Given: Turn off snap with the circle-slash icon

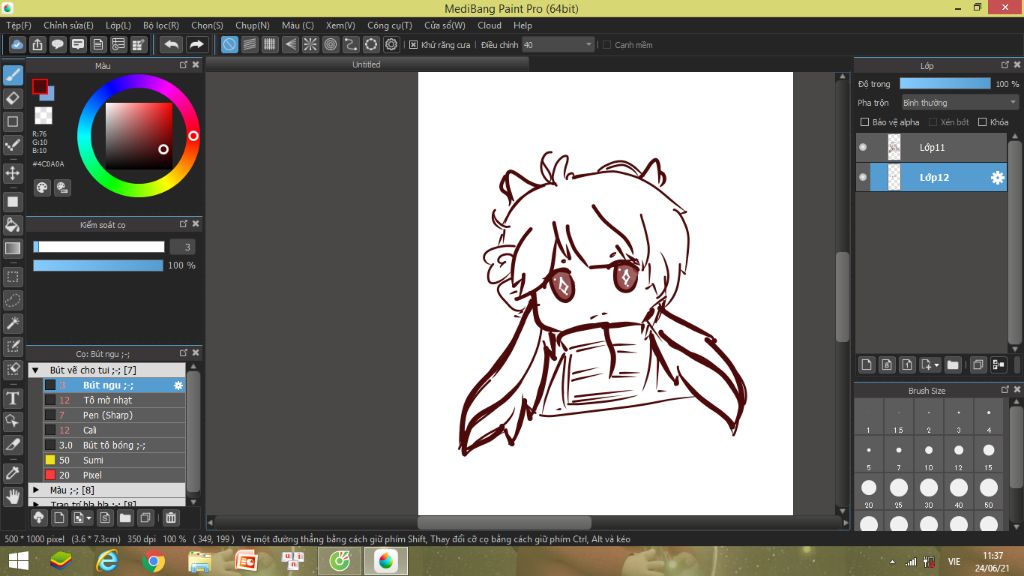Looking at the screenshot, I should 229,44.
